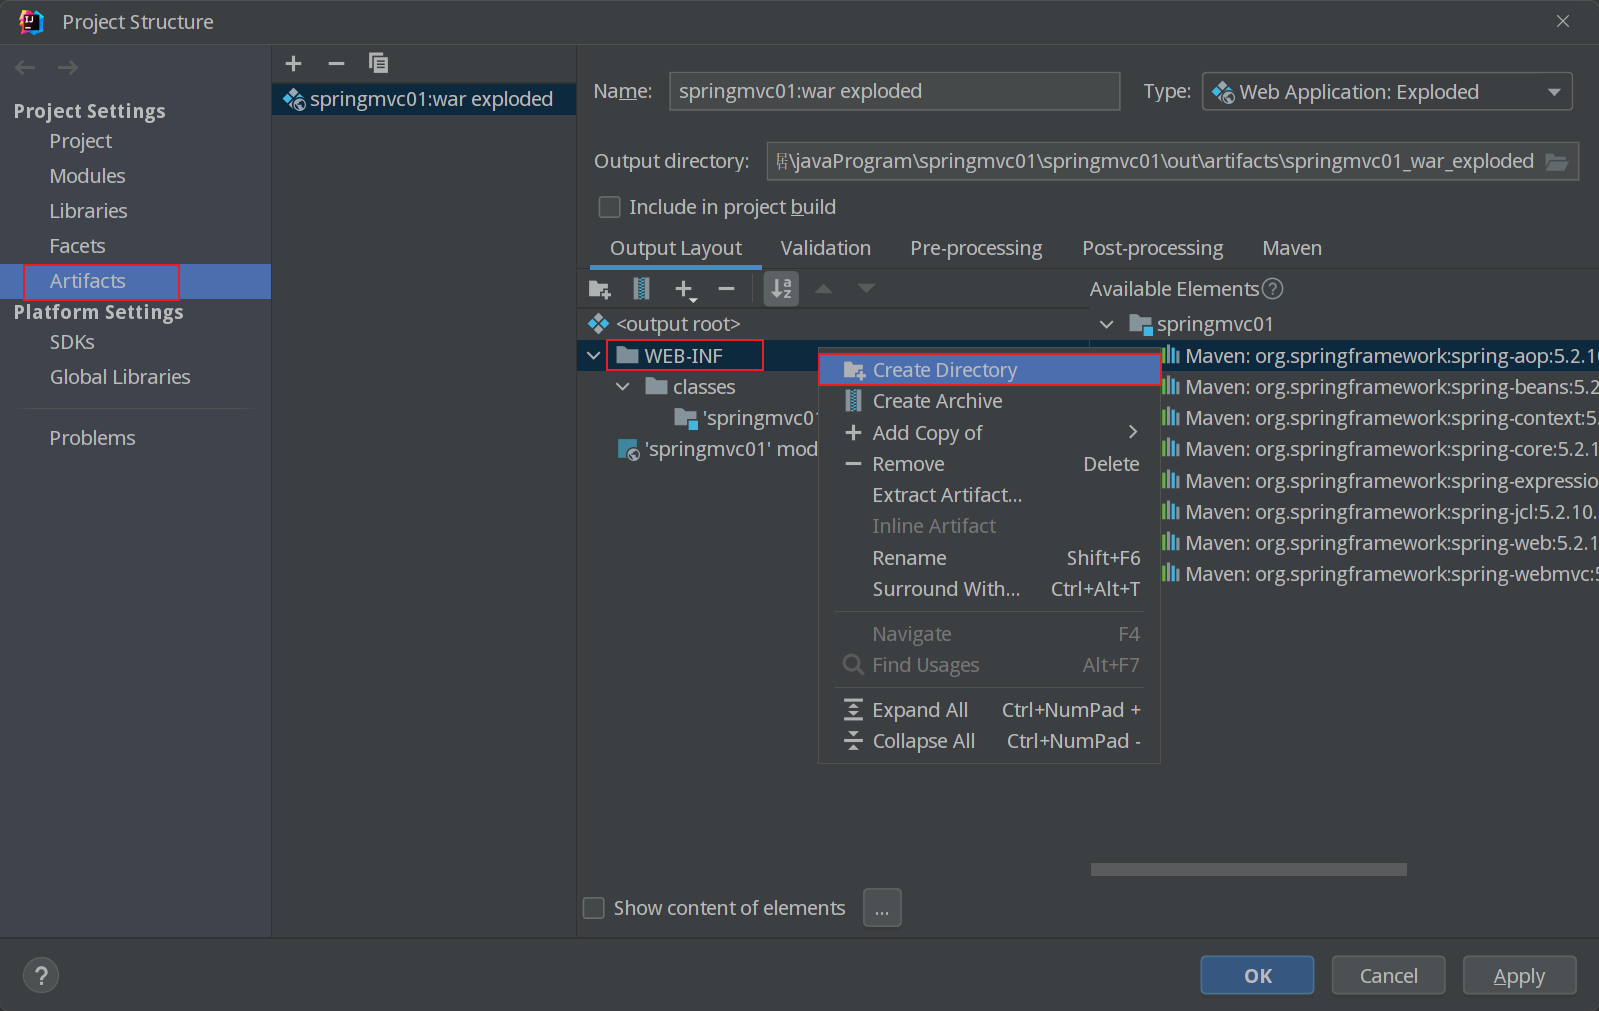Choose Create Directory from context menu
The height and width of the screenshot is (1011, 1599).
989,370
